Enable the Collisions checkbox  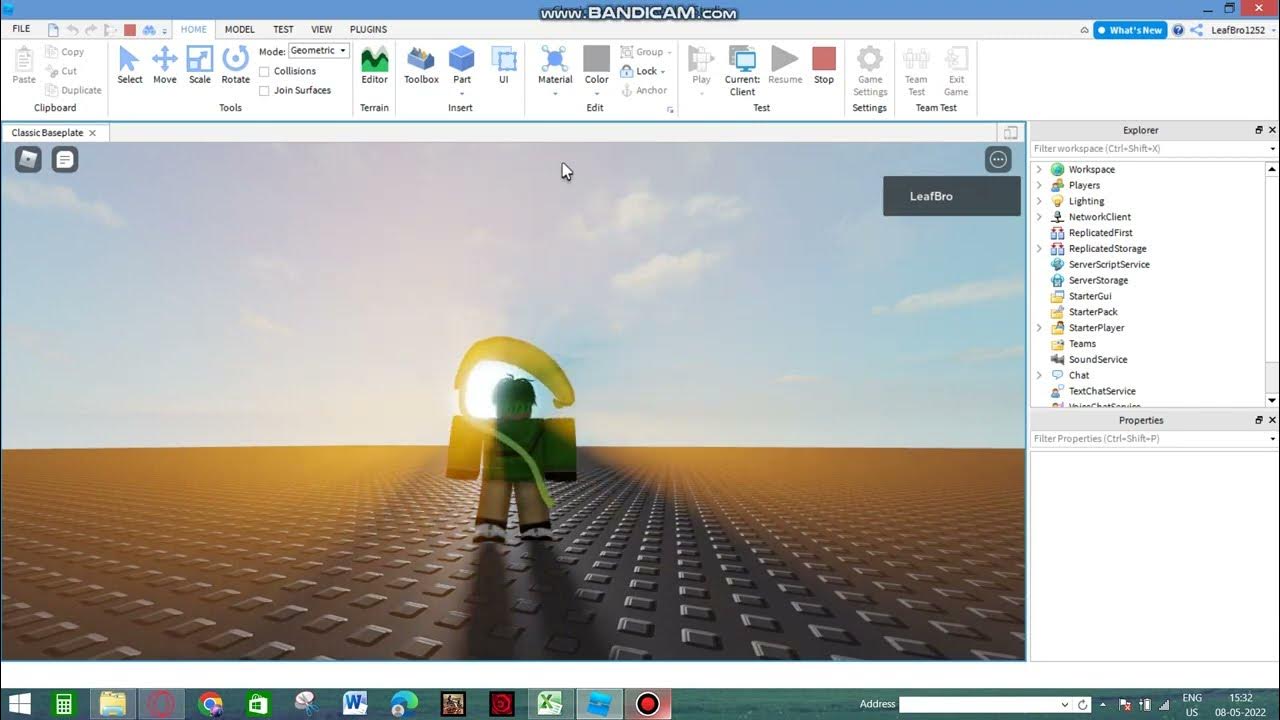[x=264, y=71]
